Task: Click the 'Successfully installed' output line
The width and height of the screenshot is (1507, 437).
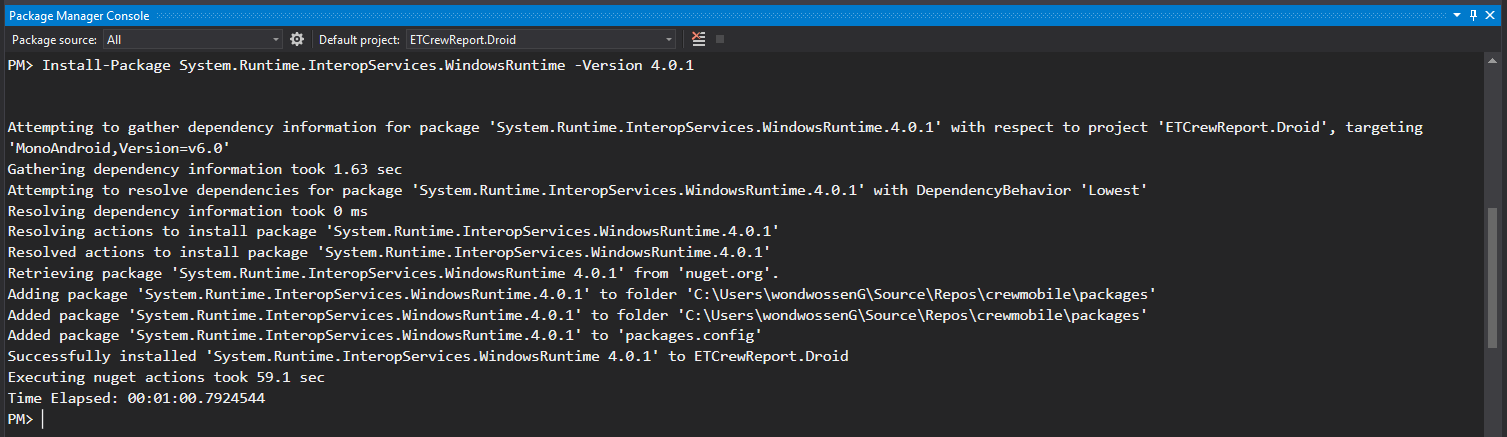Action: click(428, 356)
